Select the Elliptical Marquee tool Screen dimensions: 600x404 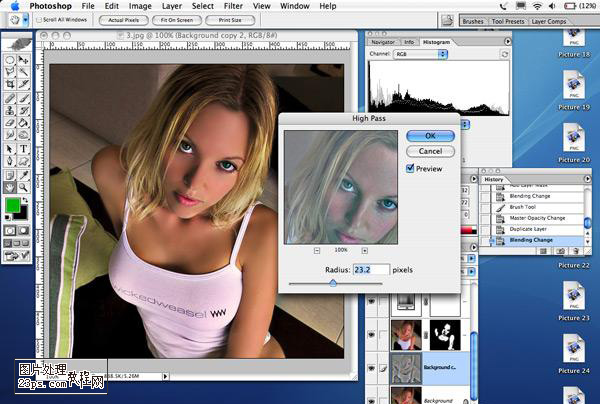click(x=10, y=60)
